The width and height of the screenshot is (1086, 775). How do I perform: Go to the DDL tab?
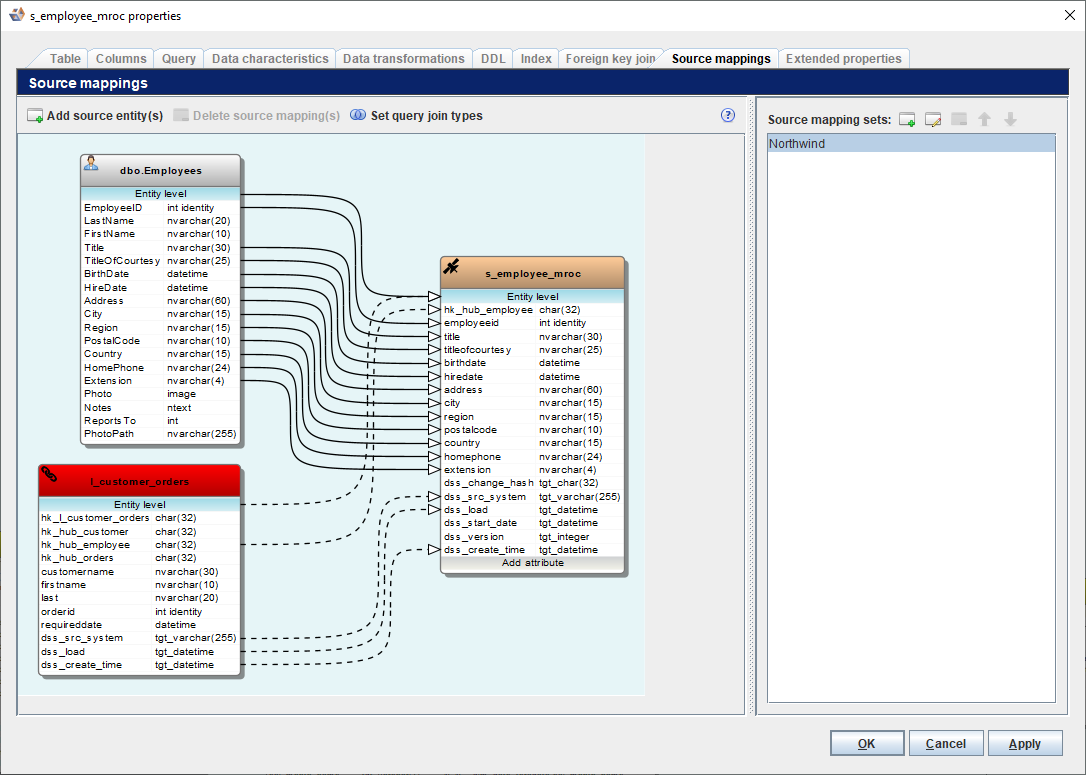pyautogui.click(x=493, y=59)
